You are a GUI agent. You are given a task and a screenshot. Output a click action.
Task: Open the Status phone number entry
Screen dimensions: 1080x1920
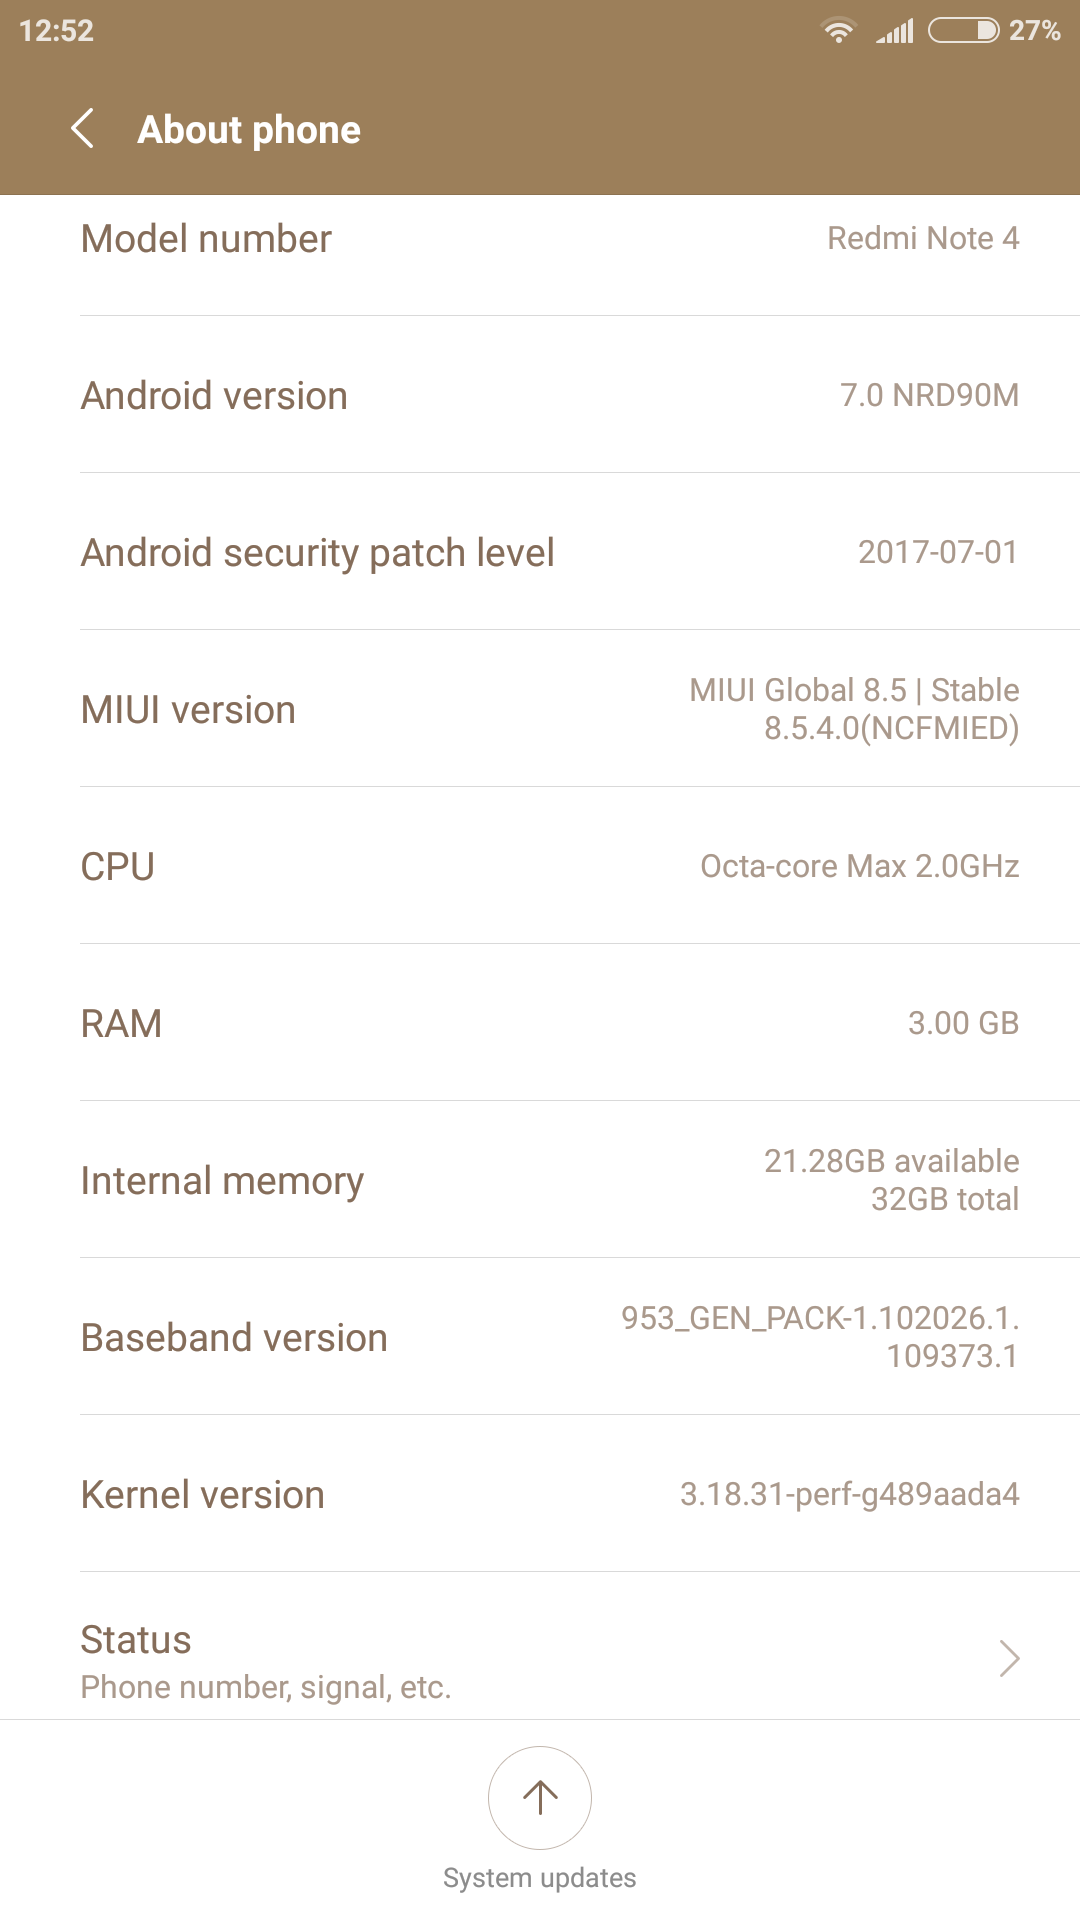point(400,1660)
